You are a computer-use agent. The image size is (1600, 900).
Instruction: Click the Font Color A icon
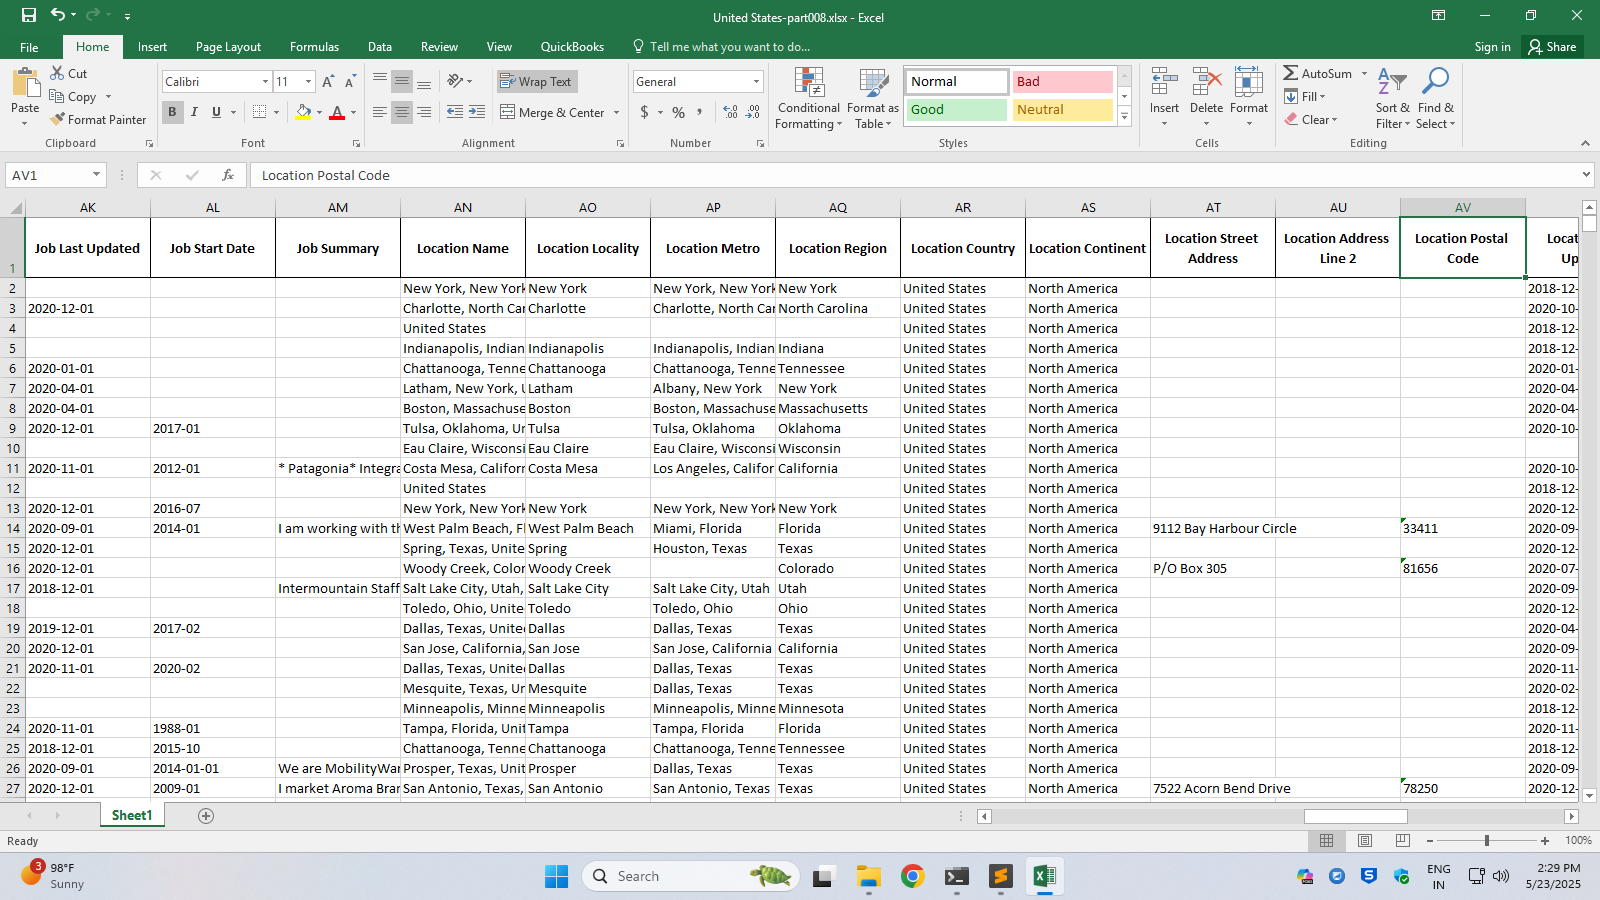pos(337,112)
